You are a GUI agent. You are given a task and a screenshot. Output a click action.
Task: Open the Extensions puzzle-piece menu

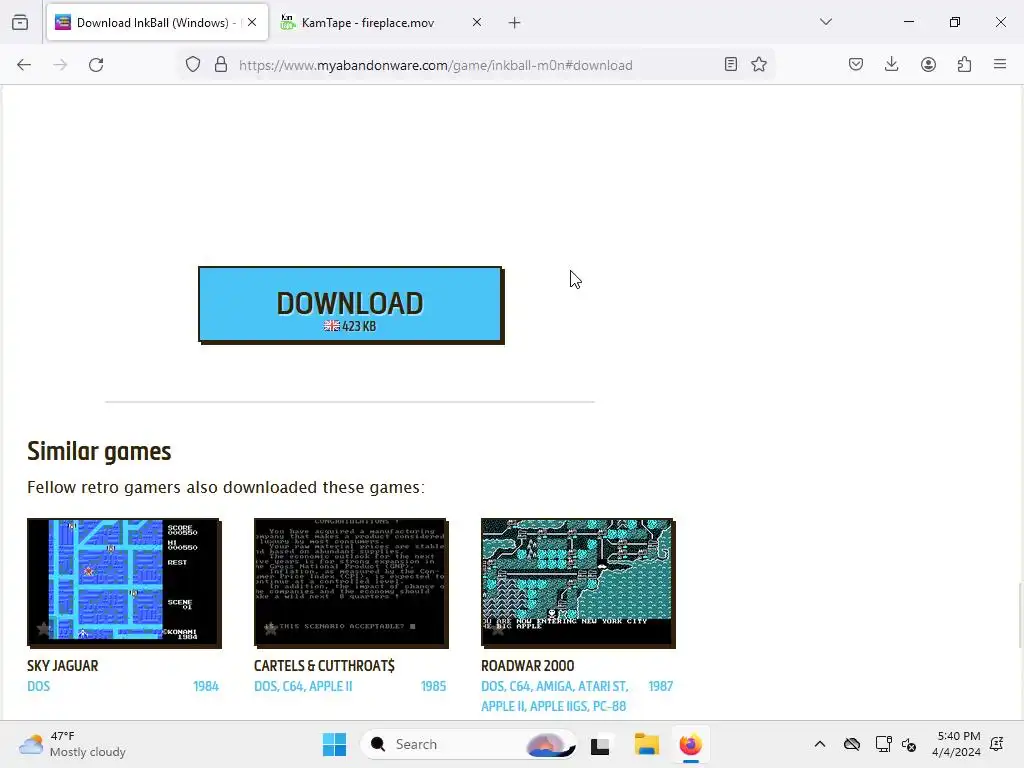pyautogui.click(x=965, y=64)
